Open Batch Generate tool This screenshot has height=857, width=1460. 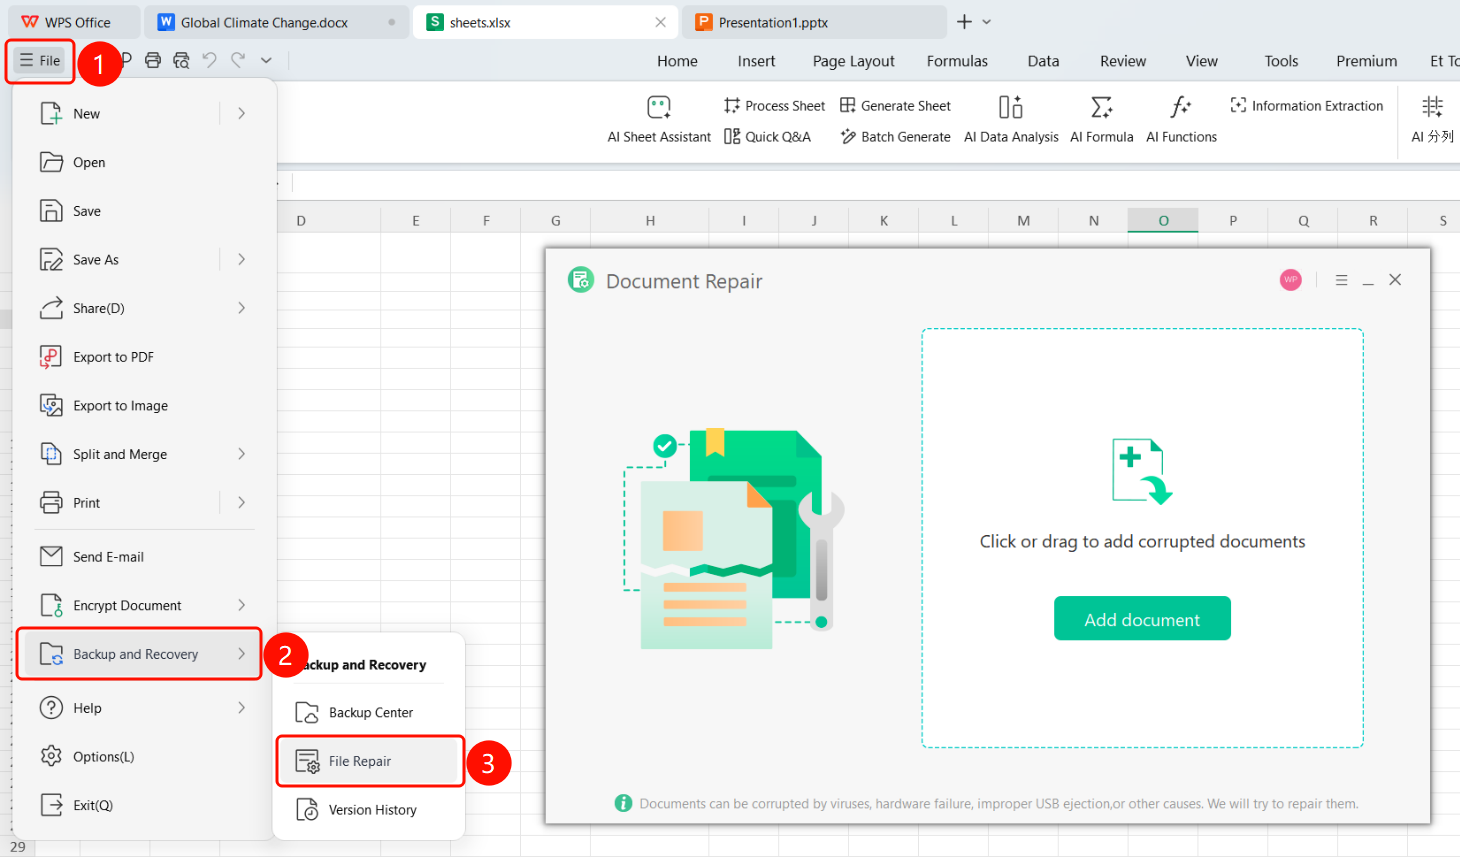tap(896, 137)
